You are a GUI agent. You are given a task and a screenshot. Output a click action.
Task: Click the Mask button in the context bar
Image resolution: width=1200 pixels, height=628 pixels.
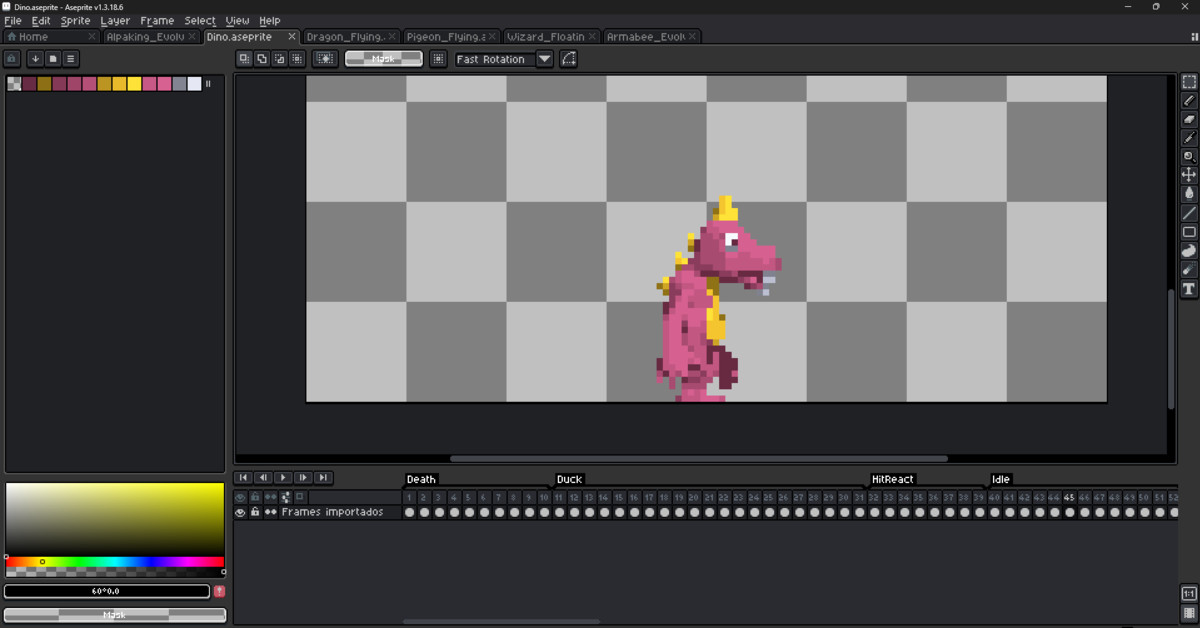[x=383, y=59]
